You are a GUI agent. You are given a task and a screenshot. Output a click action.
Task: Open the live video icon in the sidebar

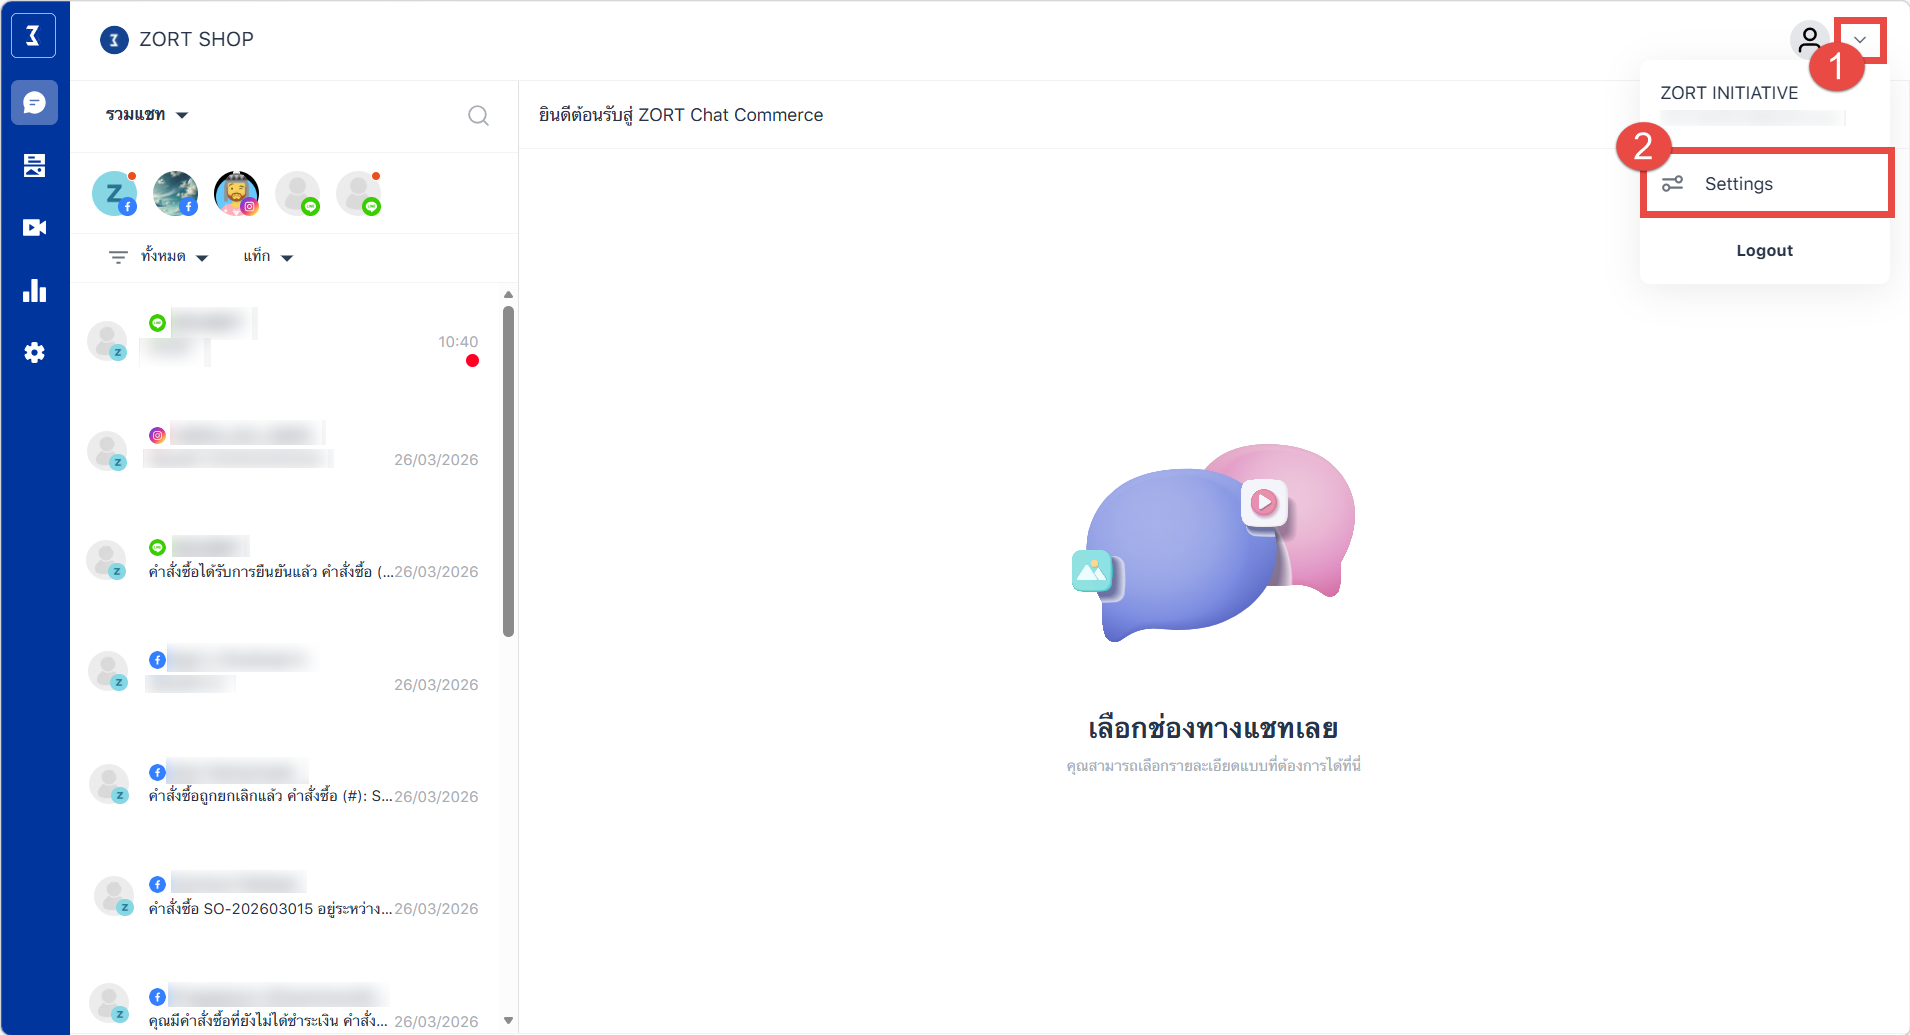(34, 228)
